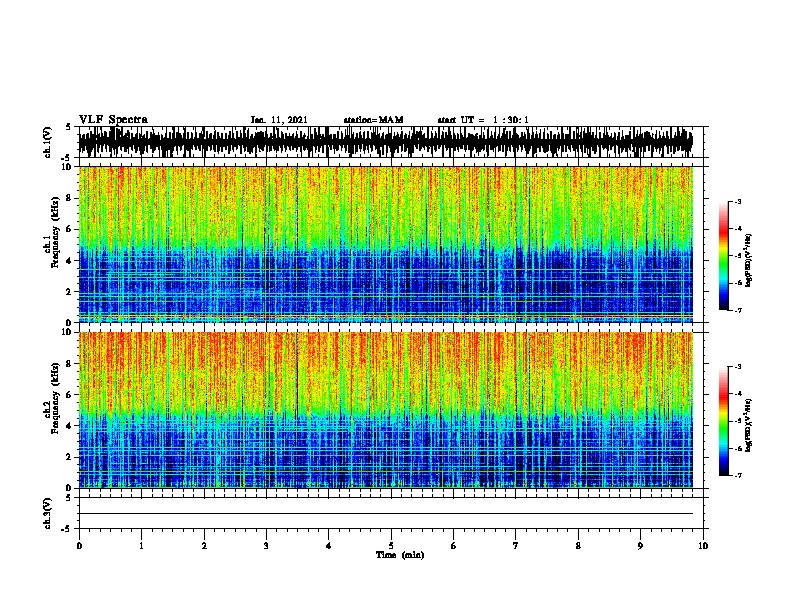Click tick label "3" on the Time axis

pos(266,546)
